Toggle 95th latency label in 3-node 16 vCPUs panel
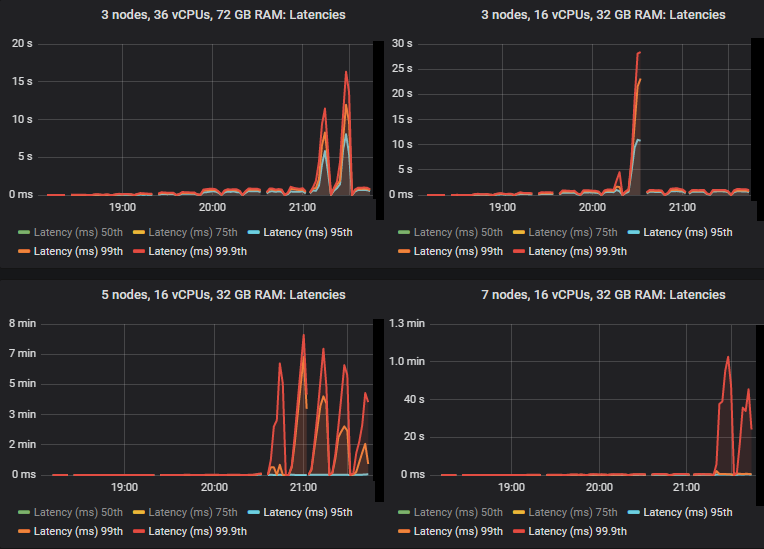 (687, 232)
